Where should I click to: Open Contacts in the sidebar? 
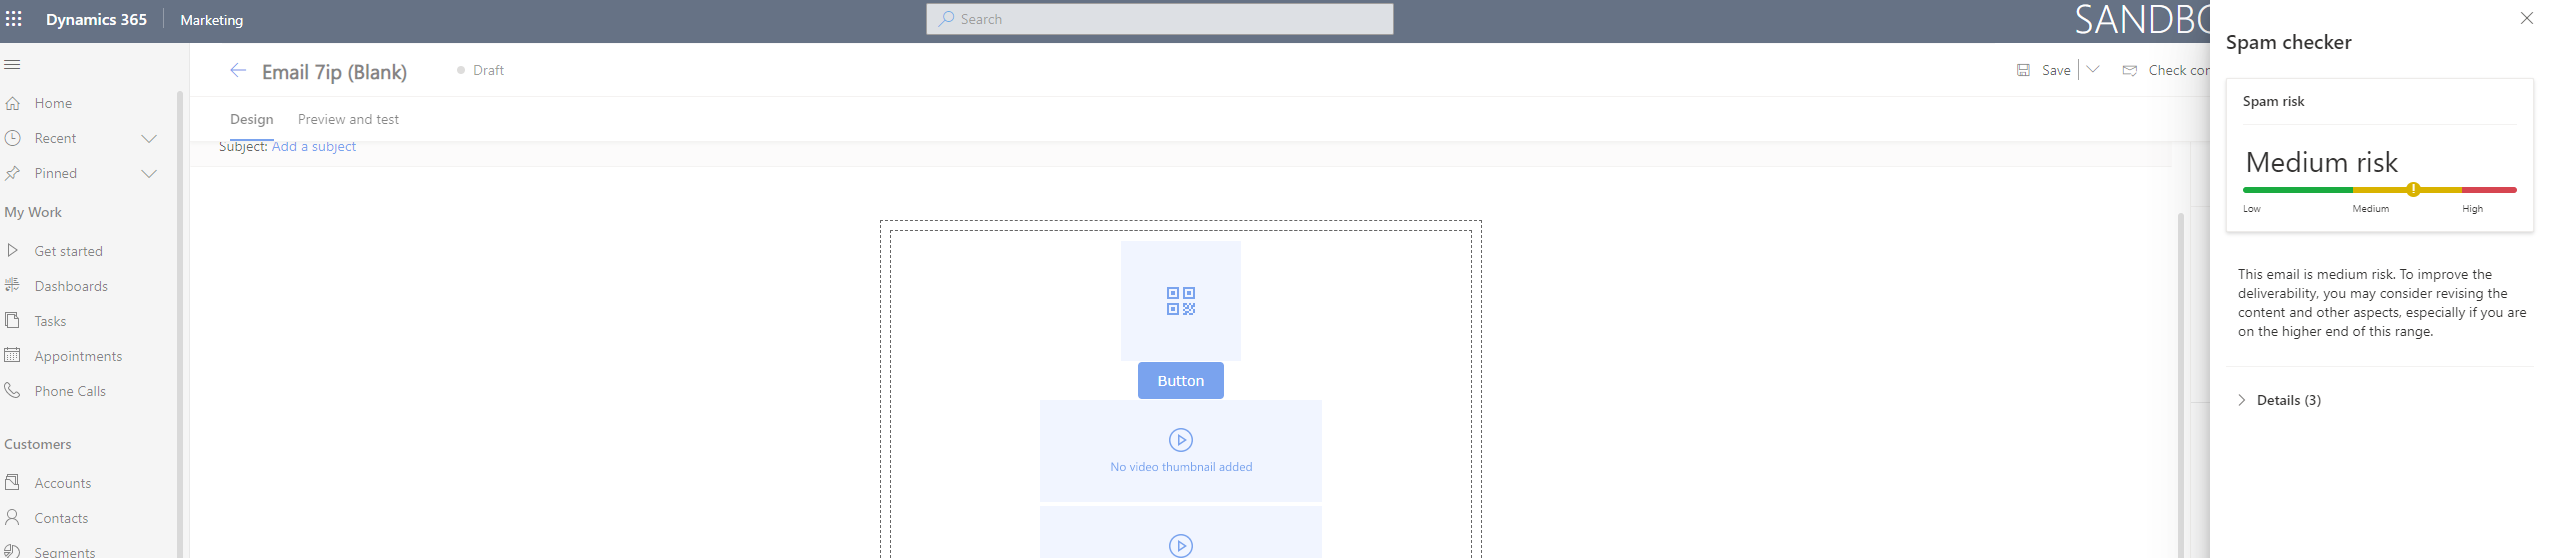61,518
